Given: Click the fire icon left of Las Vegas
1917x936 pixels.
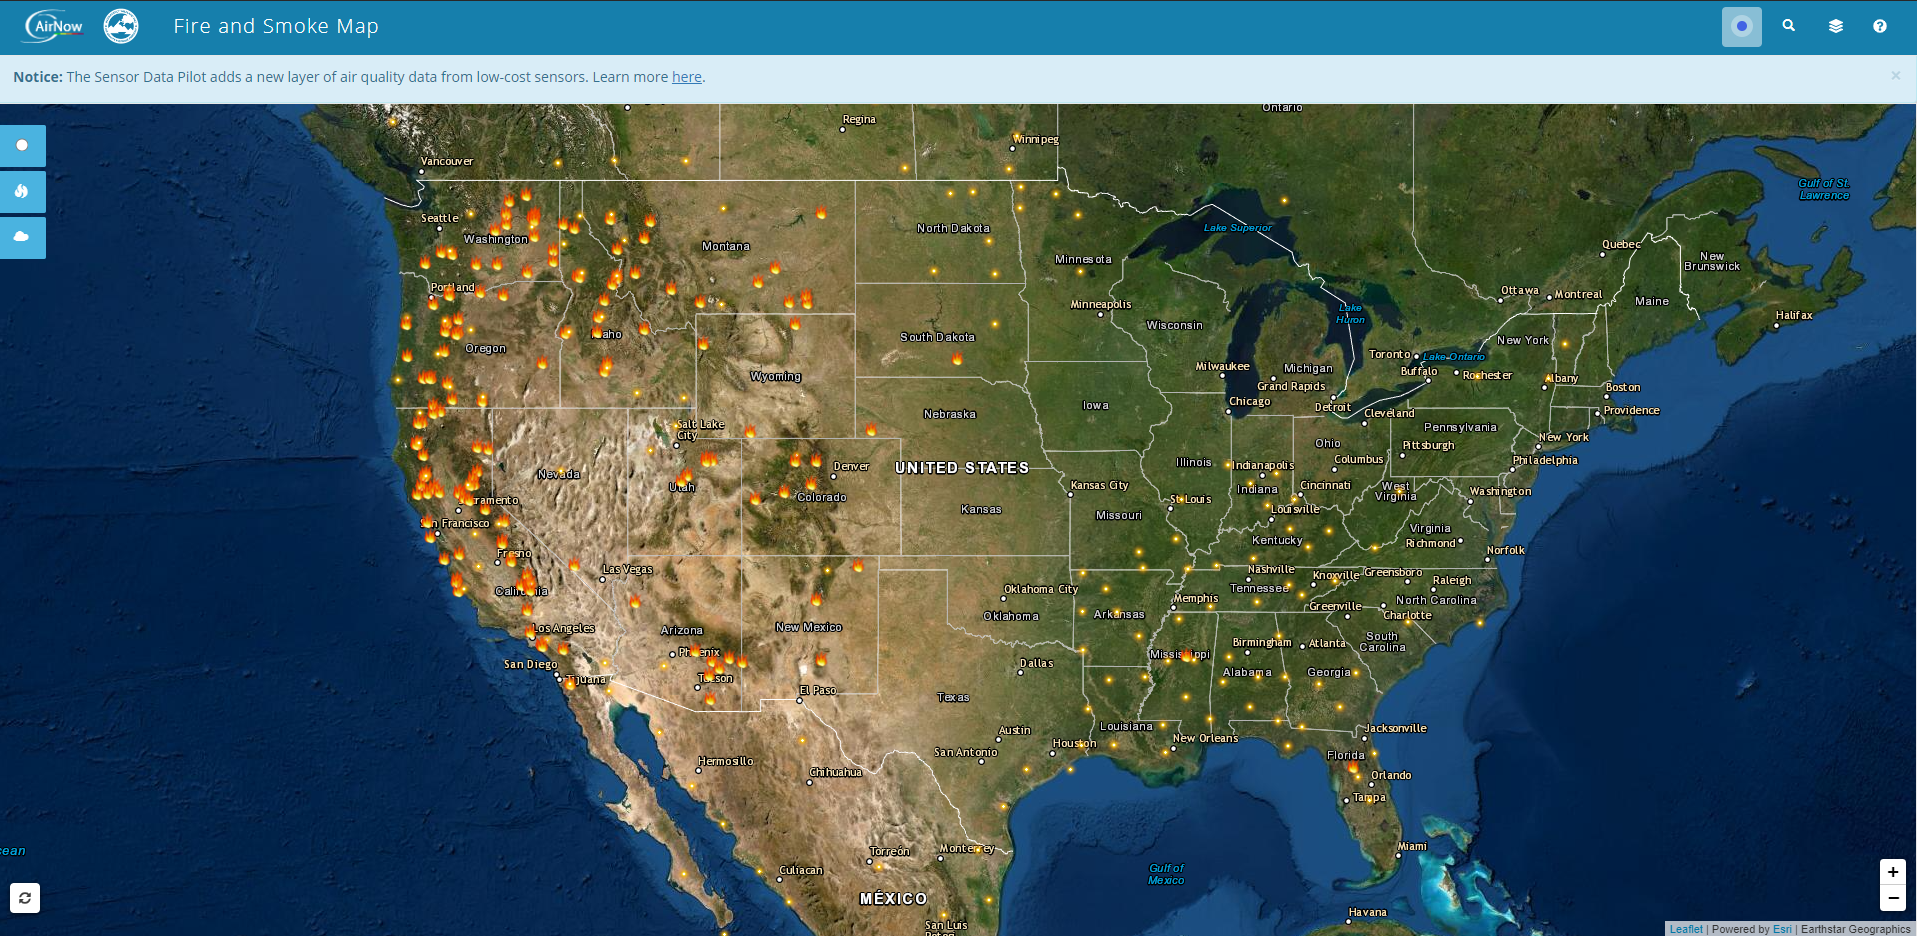Looking at the screenshot, I should pyautogui.click(x=574, y=564).
